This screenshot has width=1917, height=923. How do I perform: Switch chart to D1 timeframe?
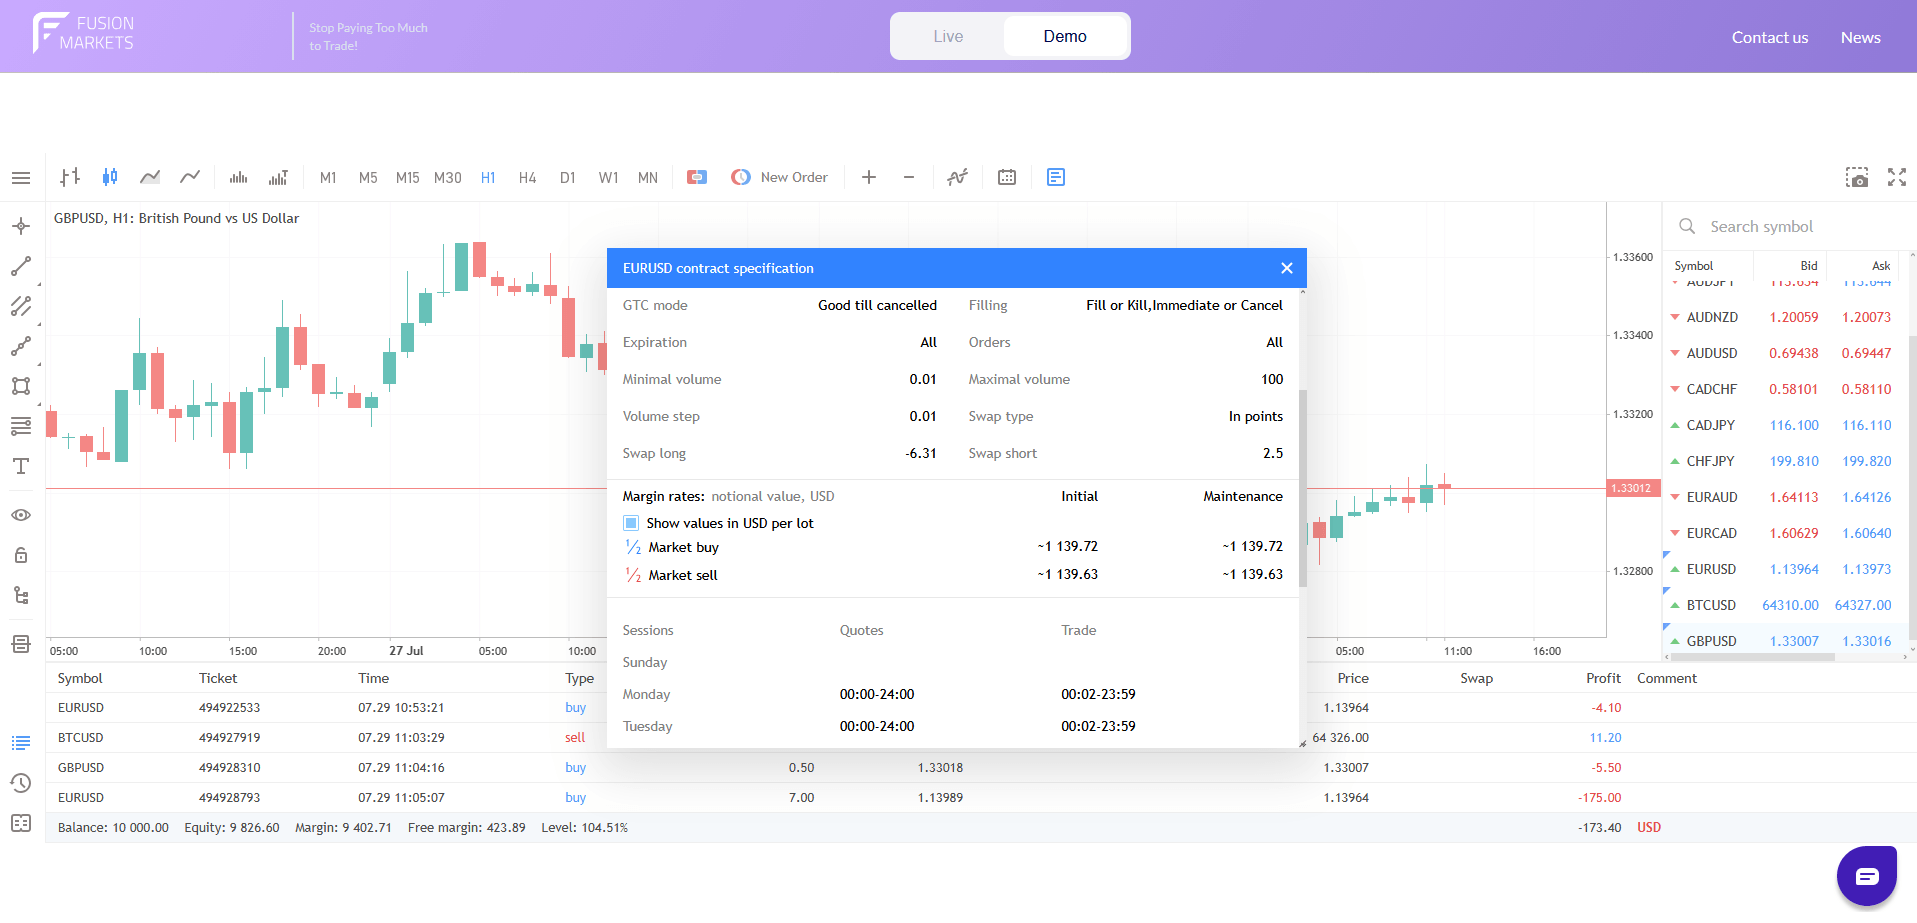(568, 178)
